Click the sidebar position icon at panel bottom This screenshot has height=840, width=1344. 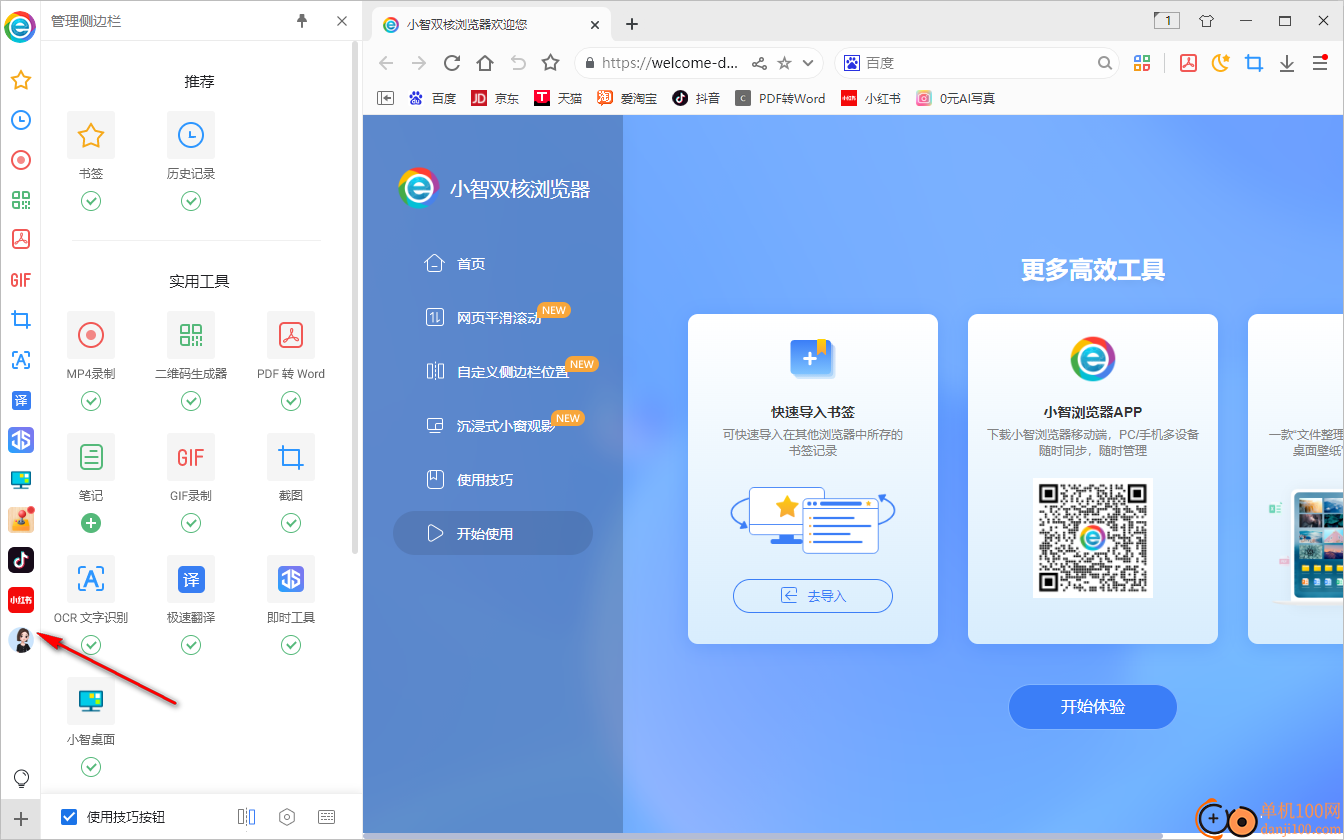pos(246,817)
